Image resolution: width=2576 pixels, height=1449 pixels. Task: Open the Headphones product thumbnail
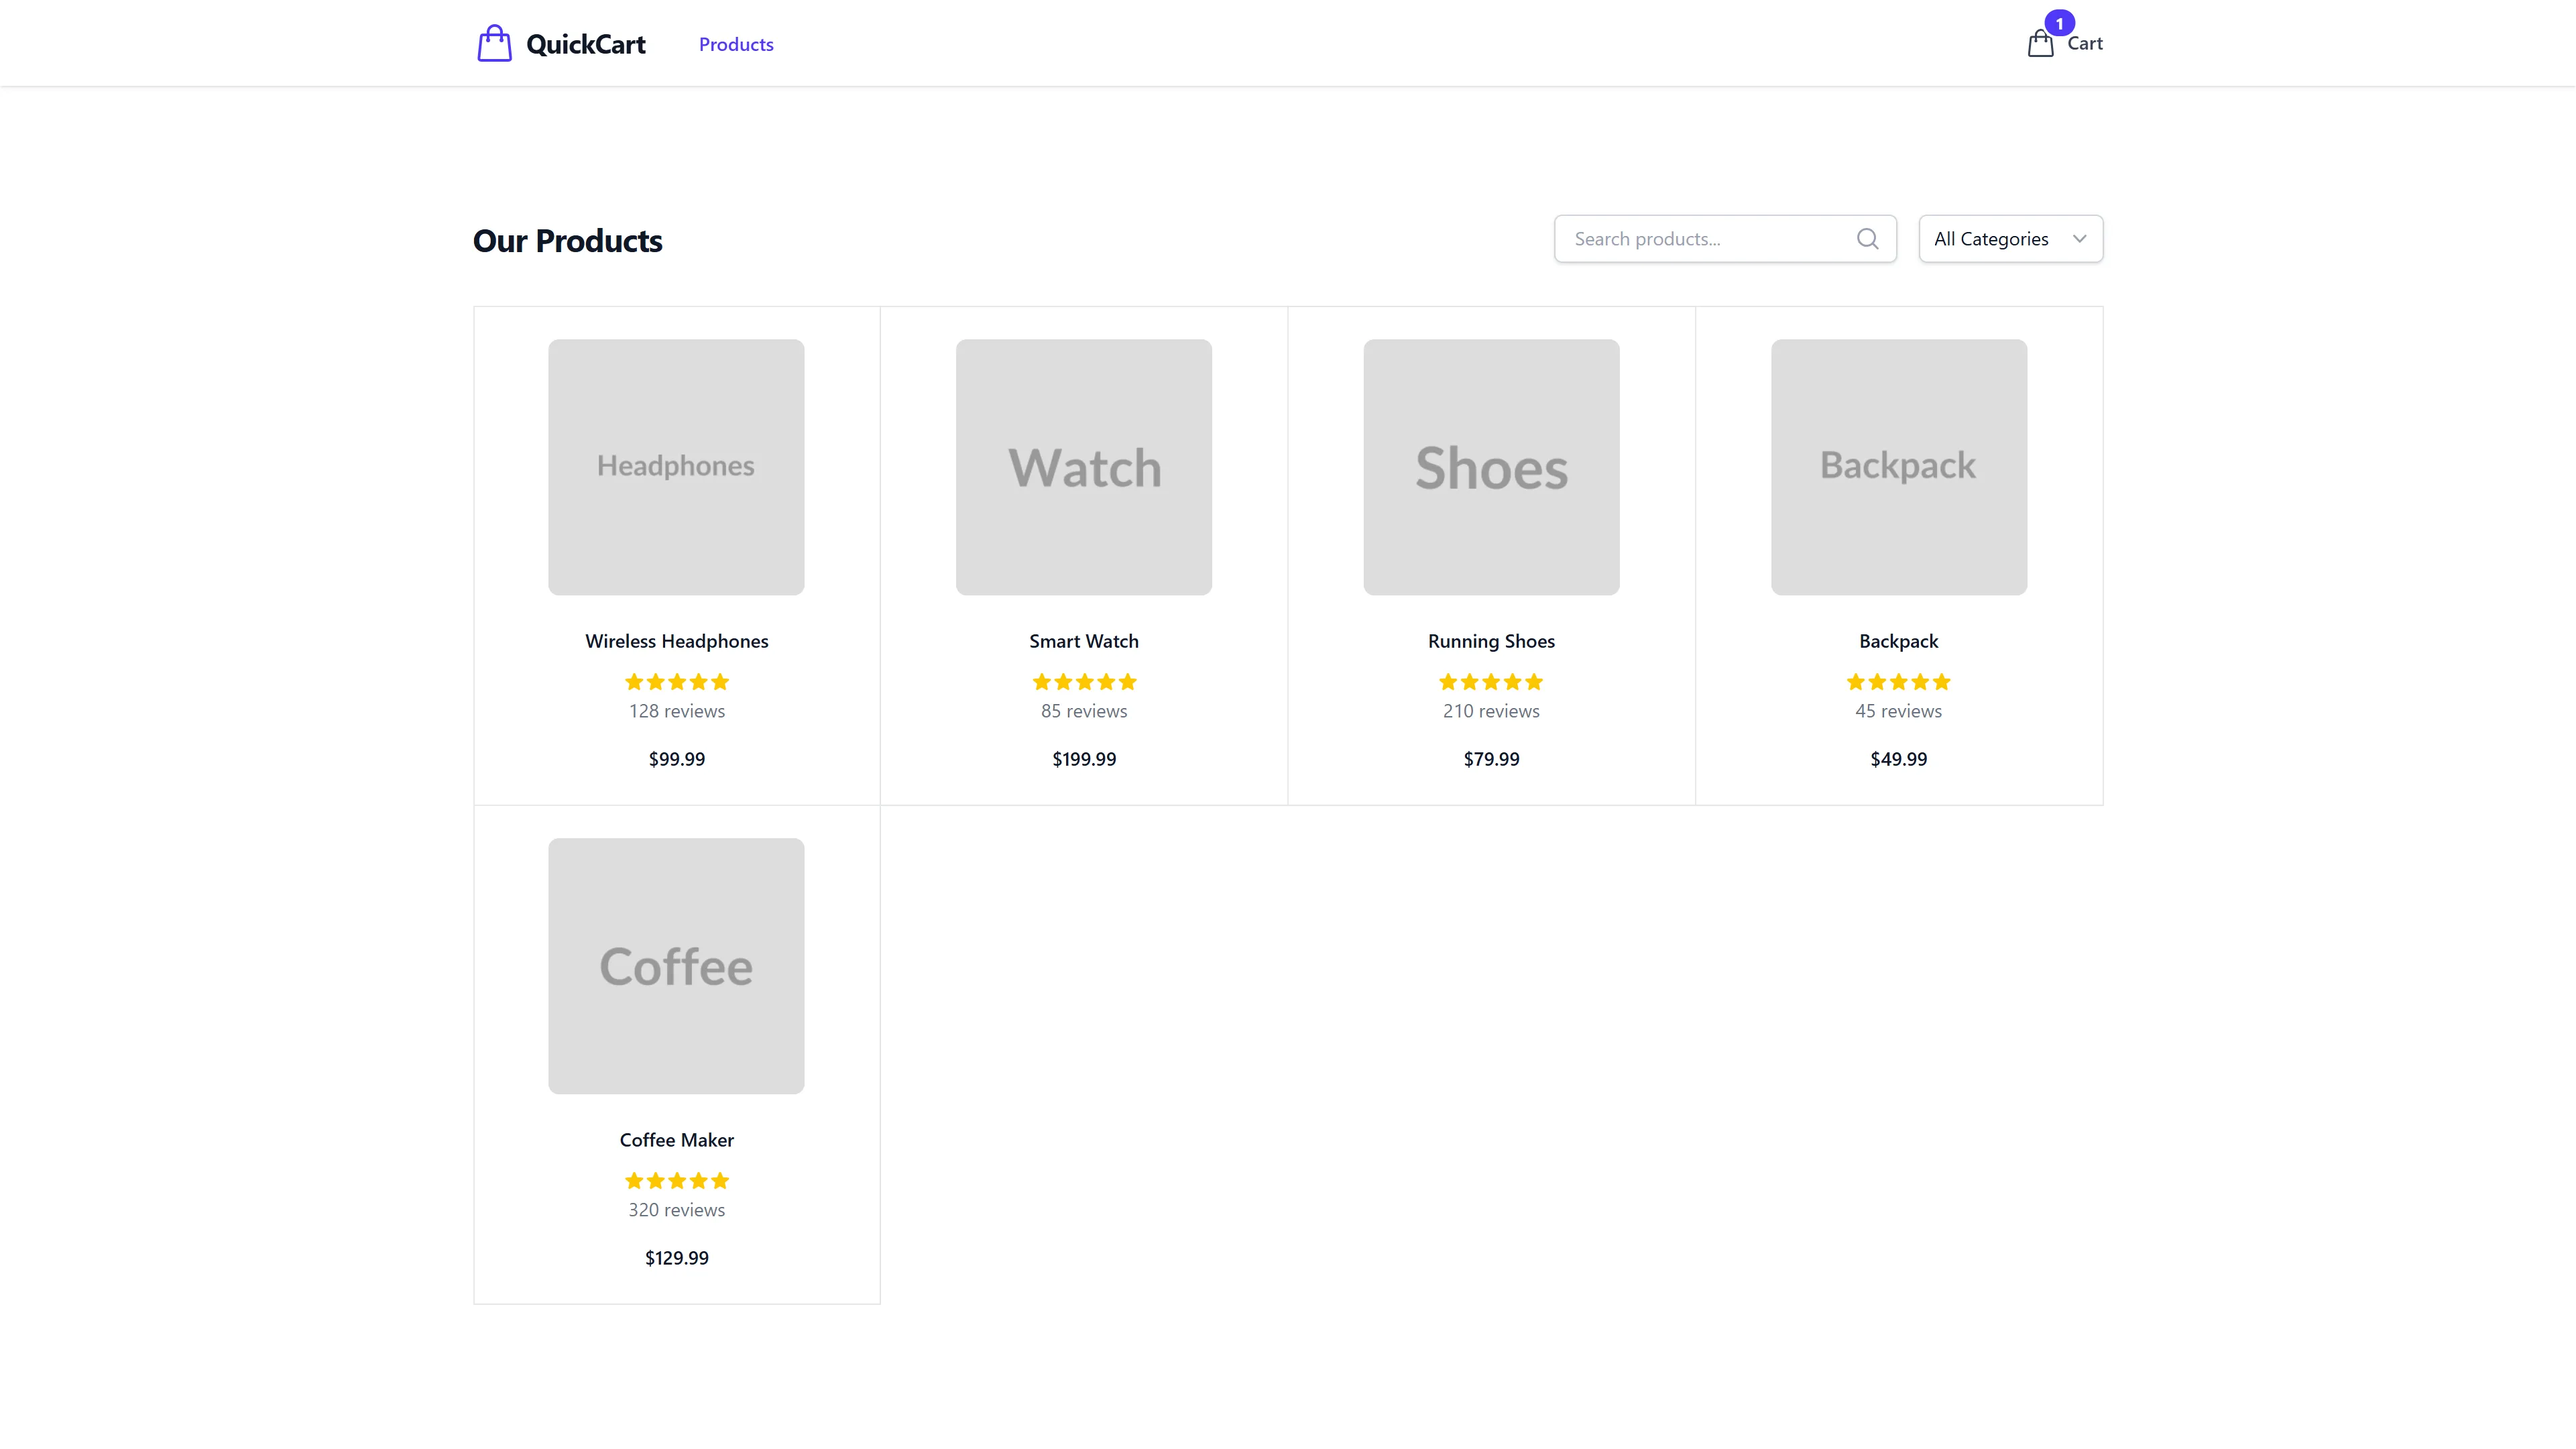pos(676,467)
